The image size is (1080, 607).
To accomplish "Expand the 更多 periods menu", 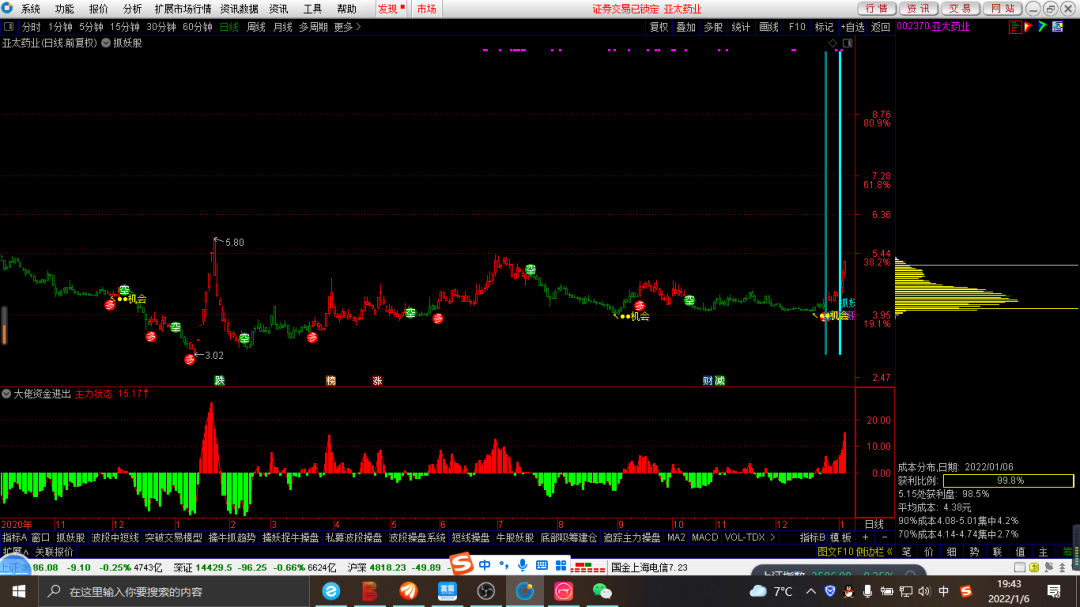I will (347, 27).
